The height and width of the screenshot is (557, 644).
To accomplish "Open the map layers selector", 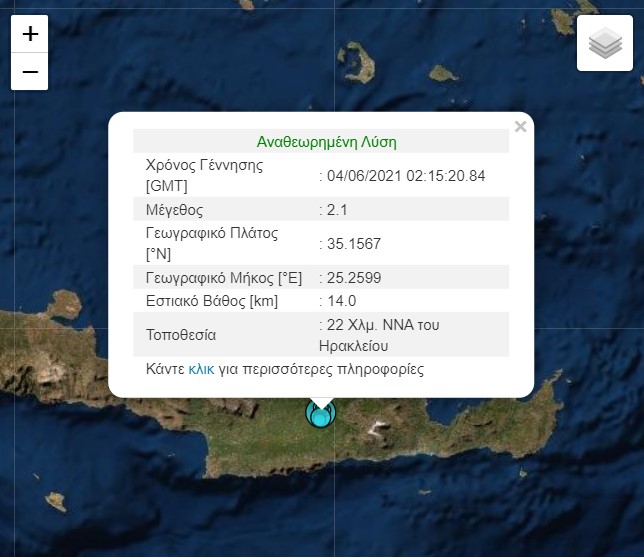I will 604,44.
